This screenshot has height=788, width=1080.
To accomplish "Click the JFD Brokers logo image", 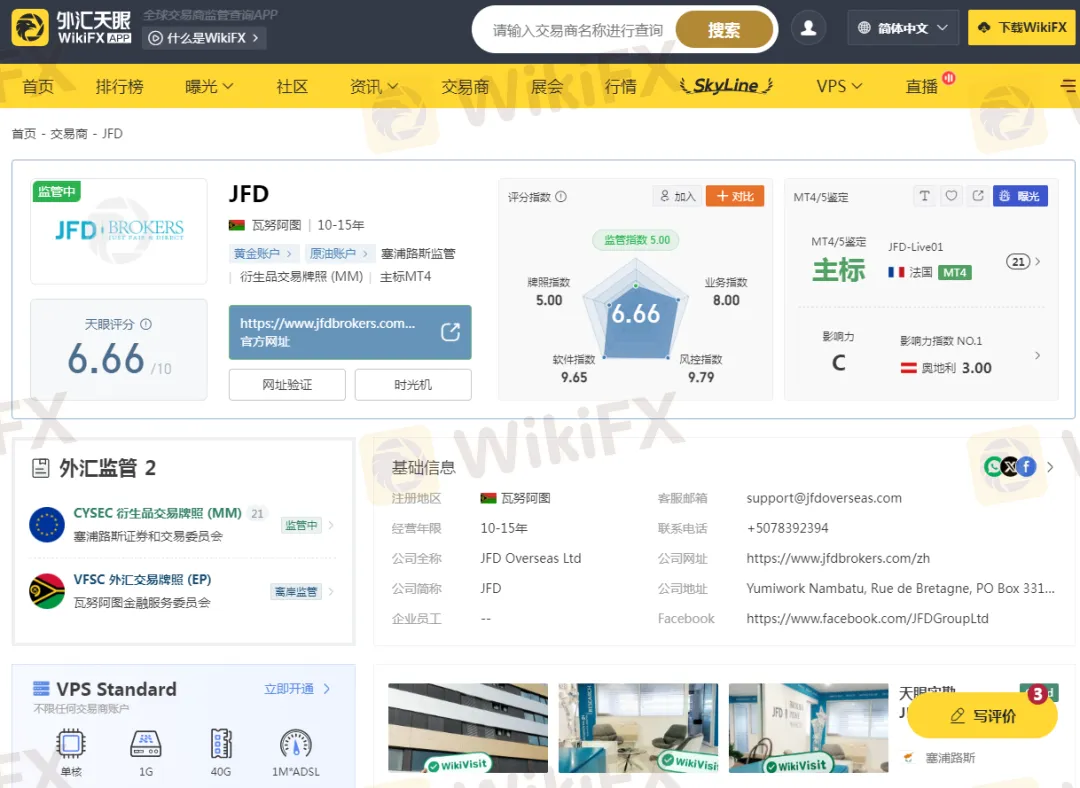I will (119, 229).
